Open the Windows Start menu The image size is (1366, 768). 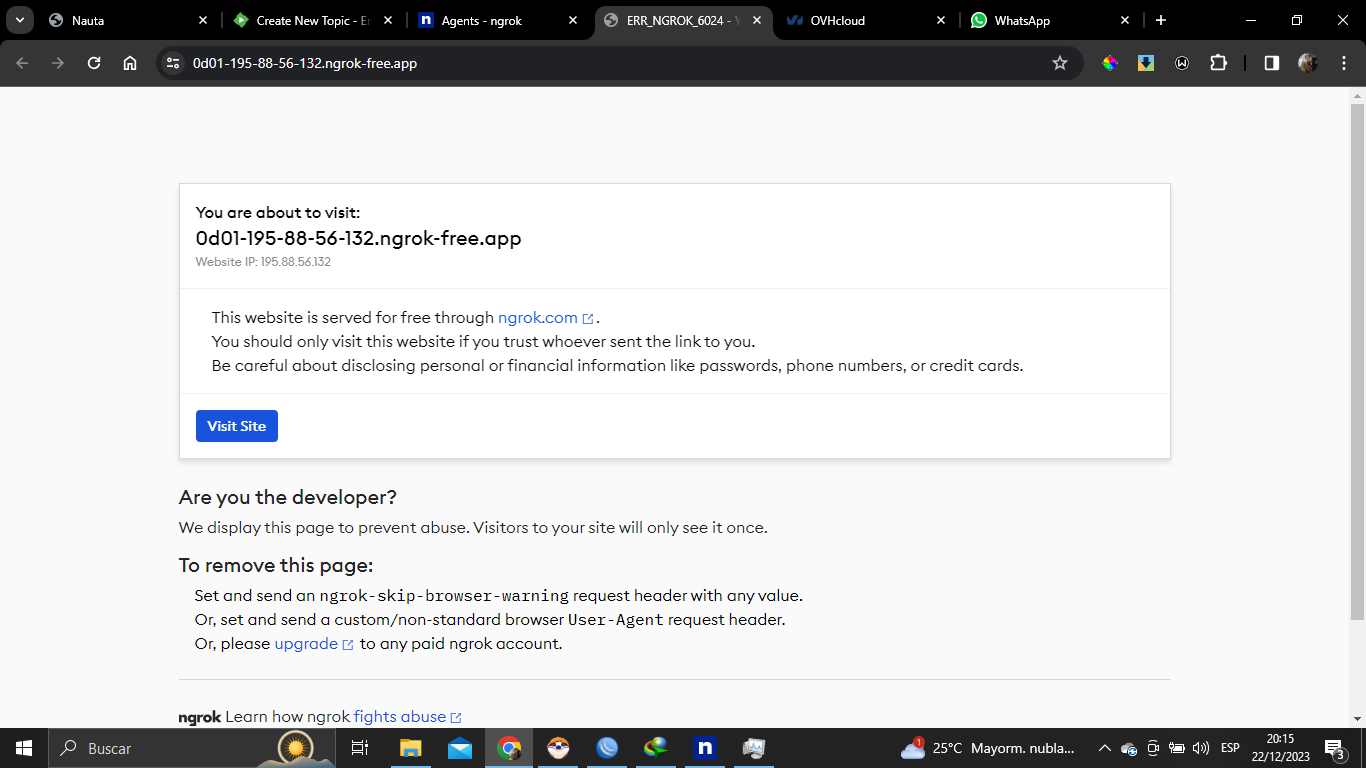(23, 748)
